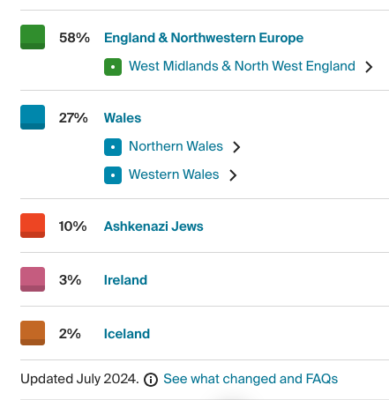Image resolution: width=389 pixels, height=400 pixels.
Task: Open See what changed and FAQs
Action: (x=251, y=379)
